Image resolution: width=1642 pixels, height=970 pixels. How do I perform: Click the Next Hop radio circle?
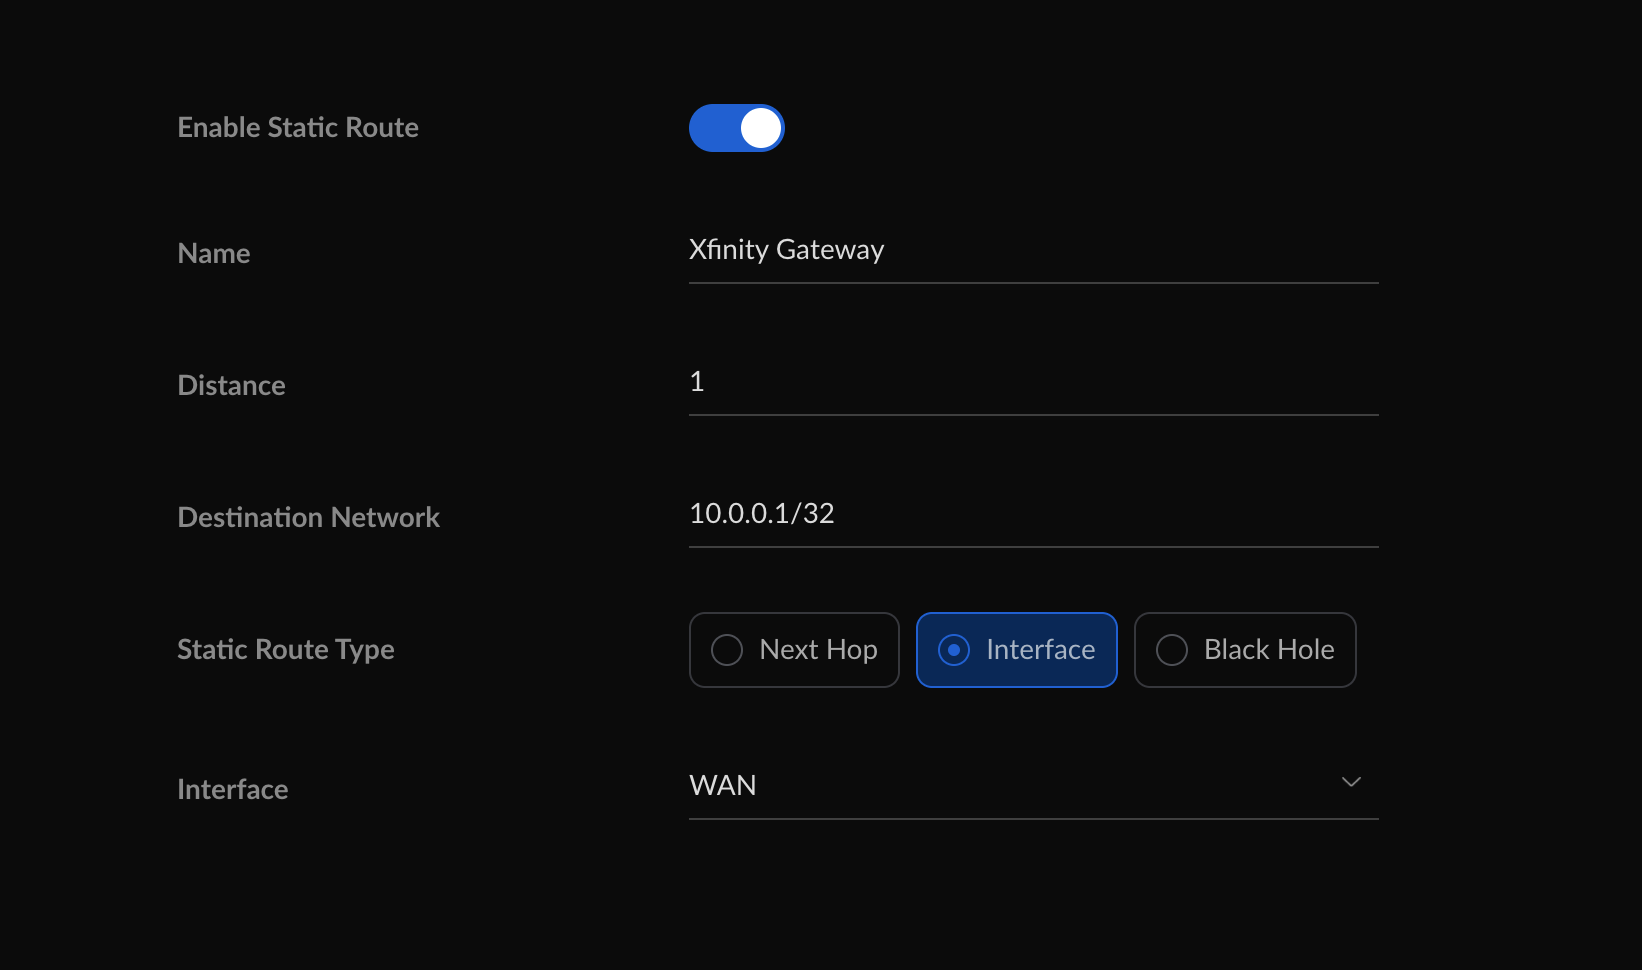point(727,650)
